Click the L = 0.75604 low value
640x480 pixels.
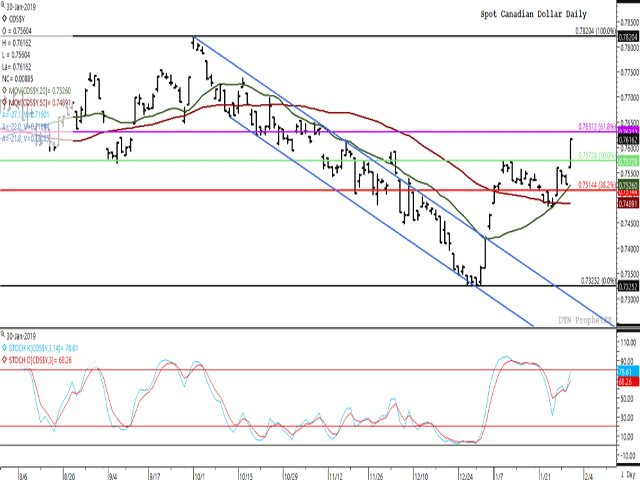(16, 55)
